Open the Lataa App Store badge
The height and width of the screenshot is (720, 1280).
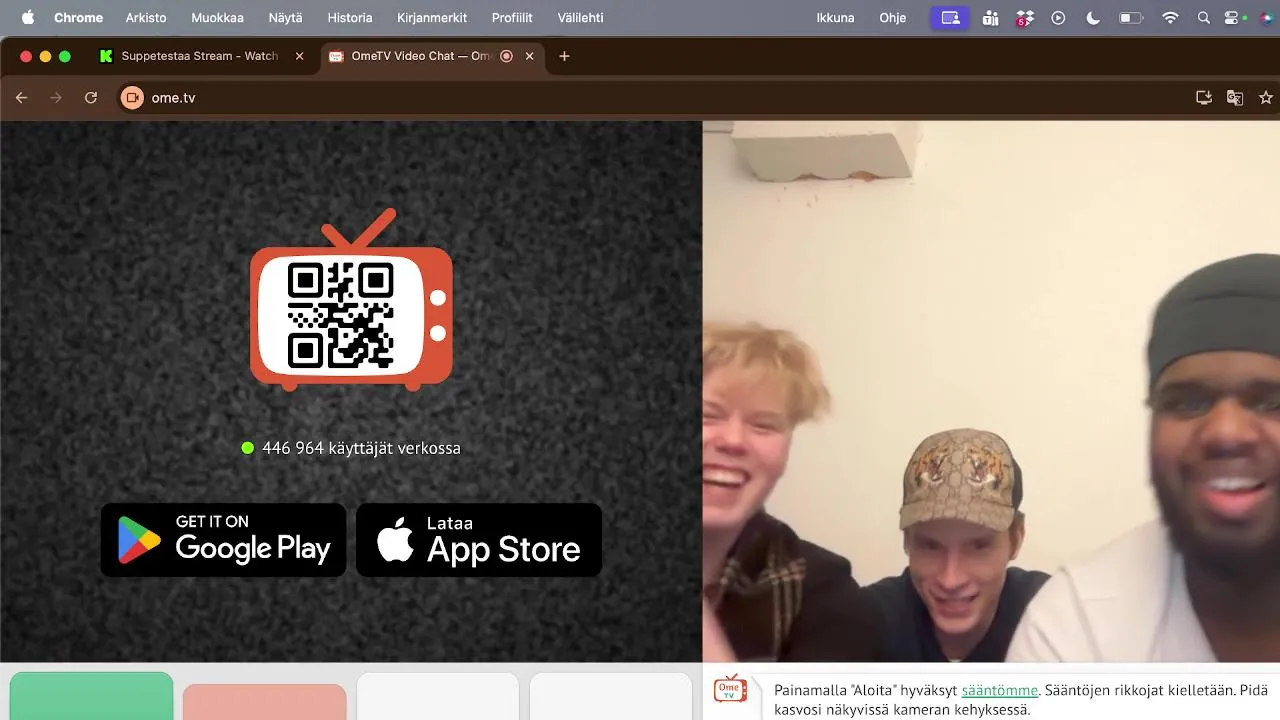point(479,540)
